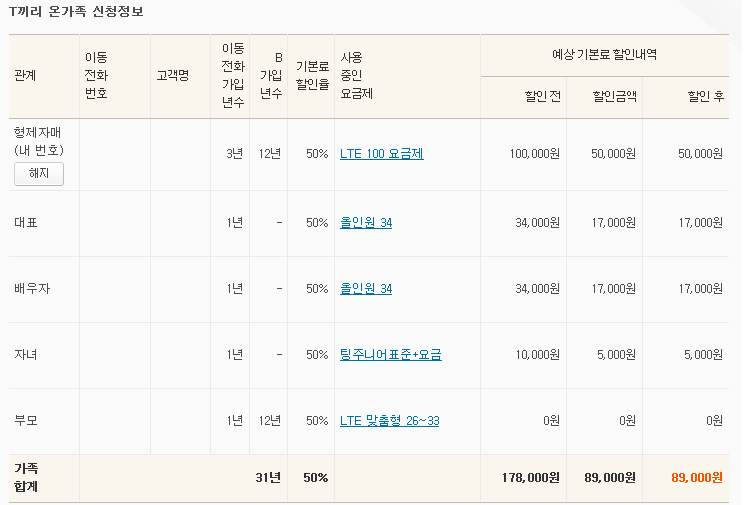The image size is (747, 505).
Task: Select the 100,000원 pre-discount amount
Action: 535,154
